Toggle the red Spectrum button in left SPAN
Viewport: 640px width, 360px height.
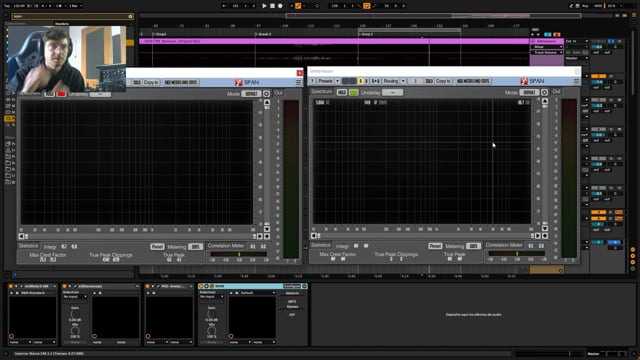click(x=61, y=94)
